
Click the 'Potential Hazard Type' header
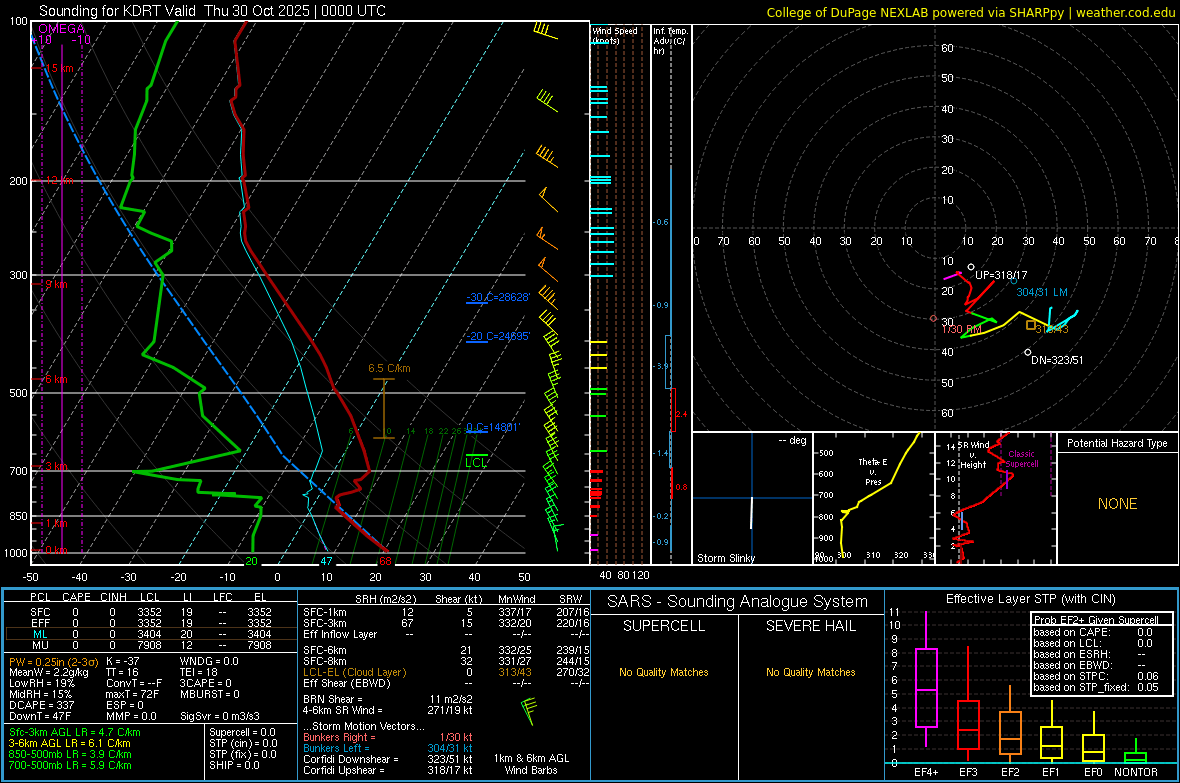pos(1117,443)
